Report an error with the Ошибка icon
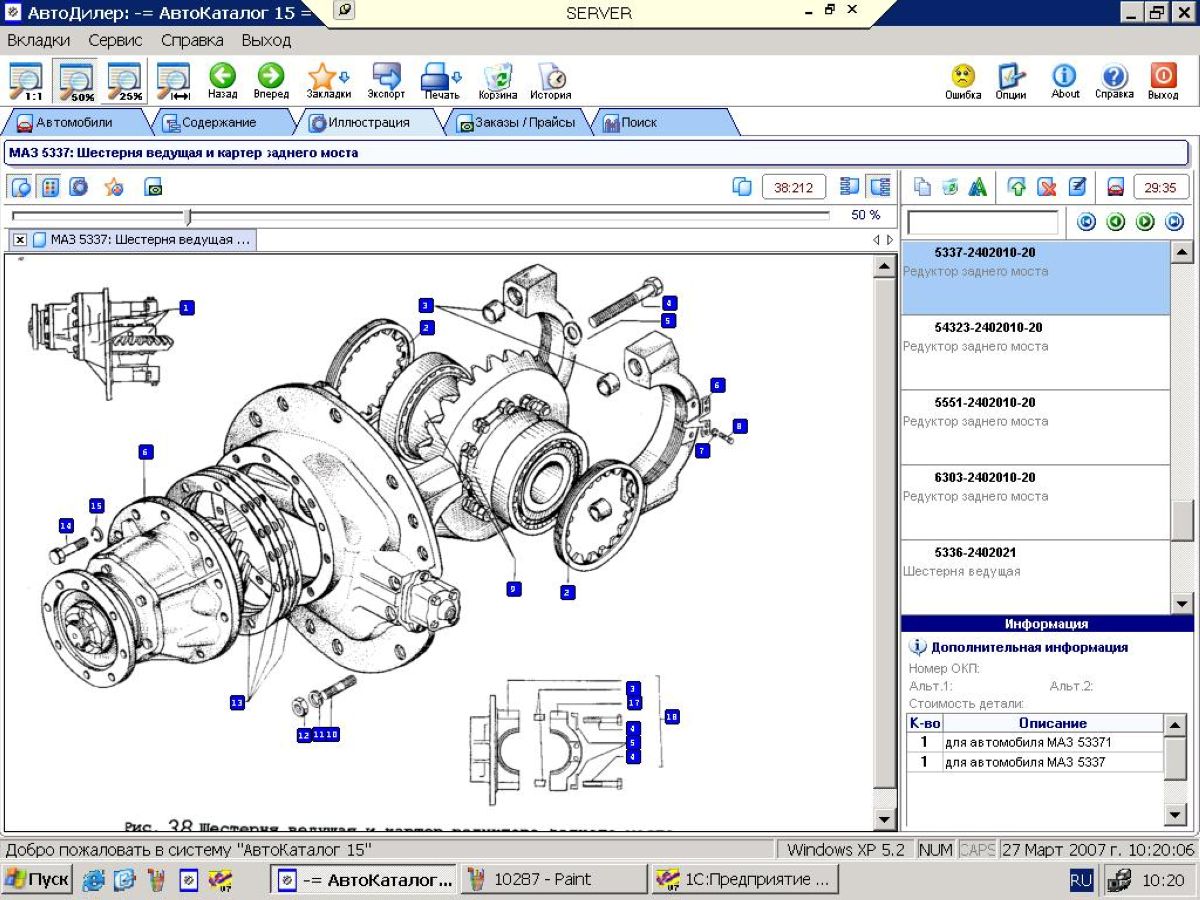The image size is (1200, 900). (x=963, y=82)
